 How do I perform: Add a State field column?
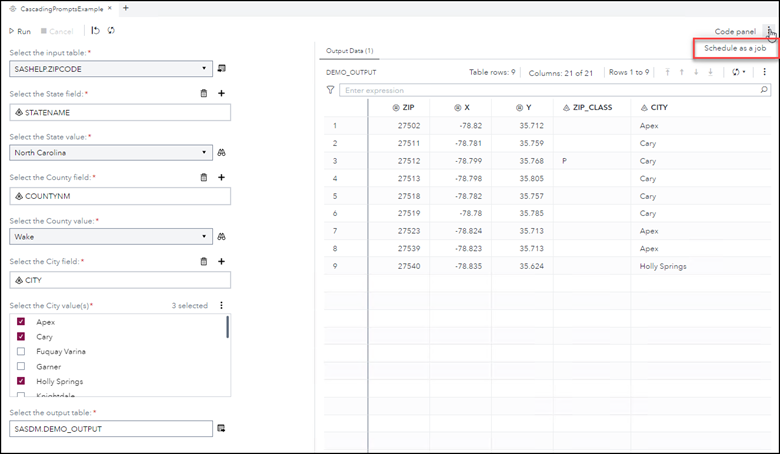tap(221, 93)
